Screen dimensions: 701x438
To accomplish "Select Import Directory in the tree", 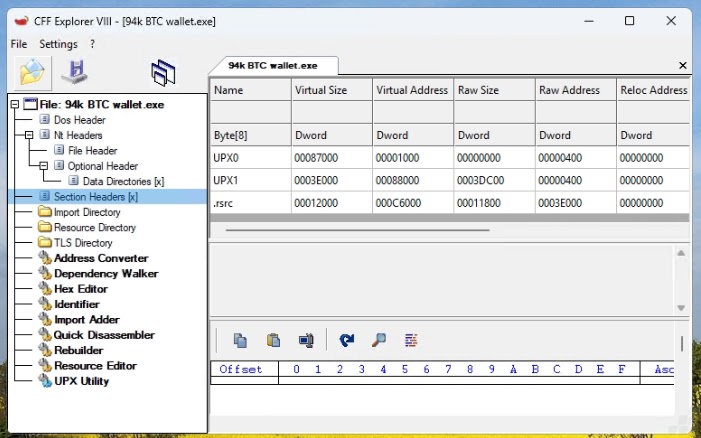I will click(87, 212).
